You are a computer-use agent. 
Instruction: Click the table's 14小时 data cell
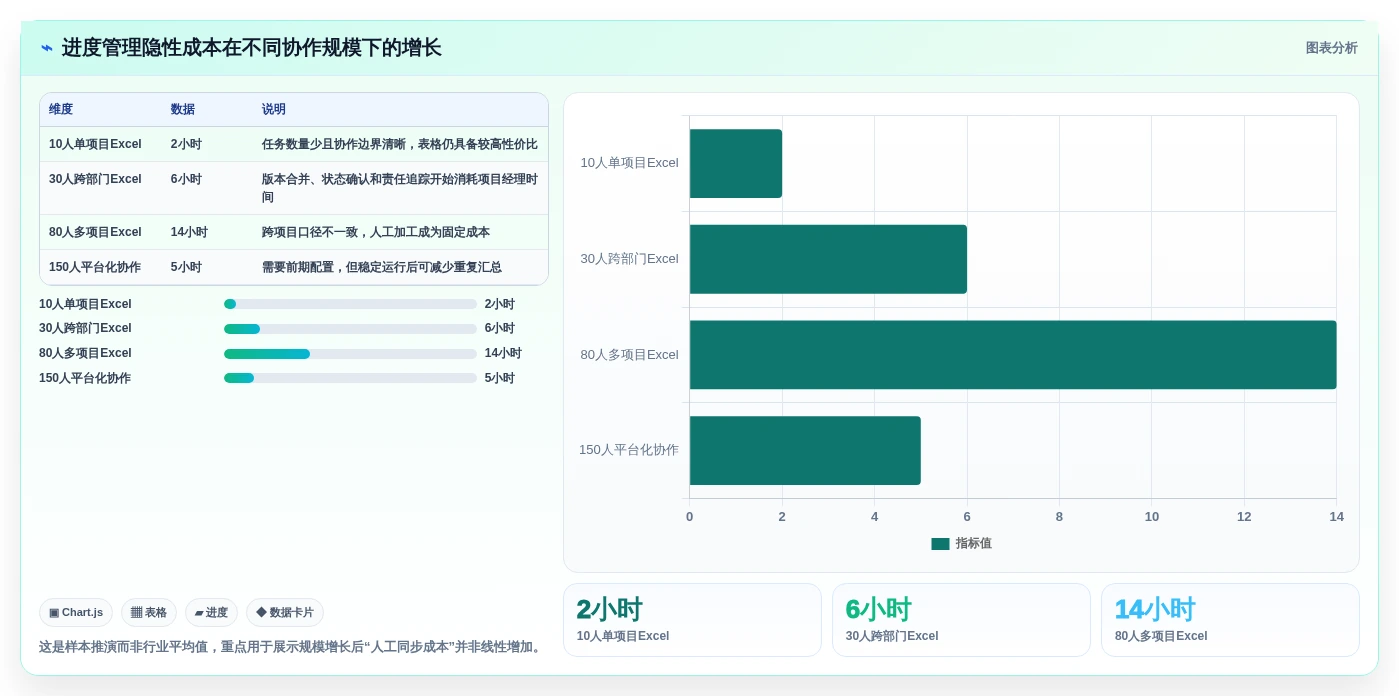(189, 232)
